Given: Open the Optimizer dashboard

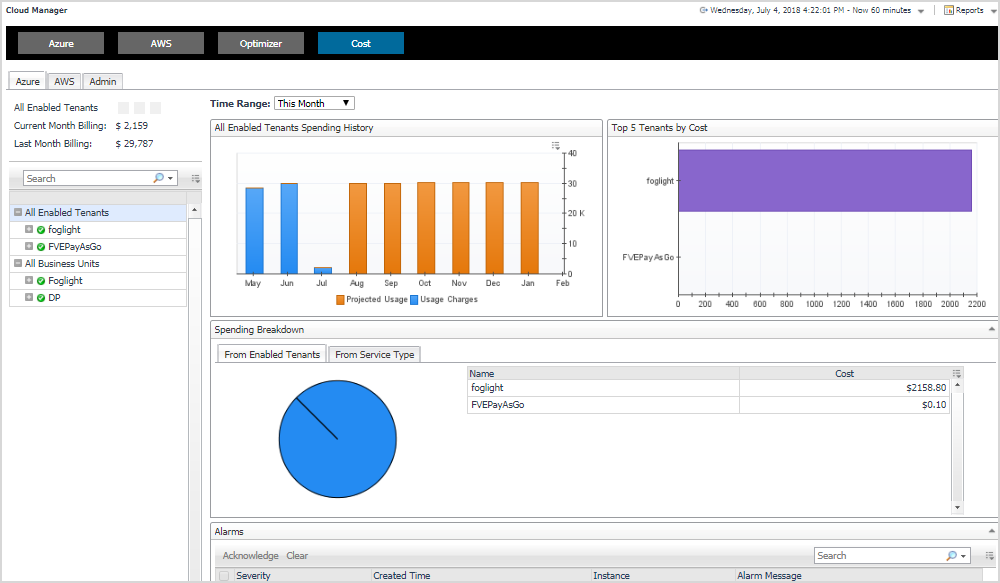Looking at the screenshot, I should click(x=261, y=43).
